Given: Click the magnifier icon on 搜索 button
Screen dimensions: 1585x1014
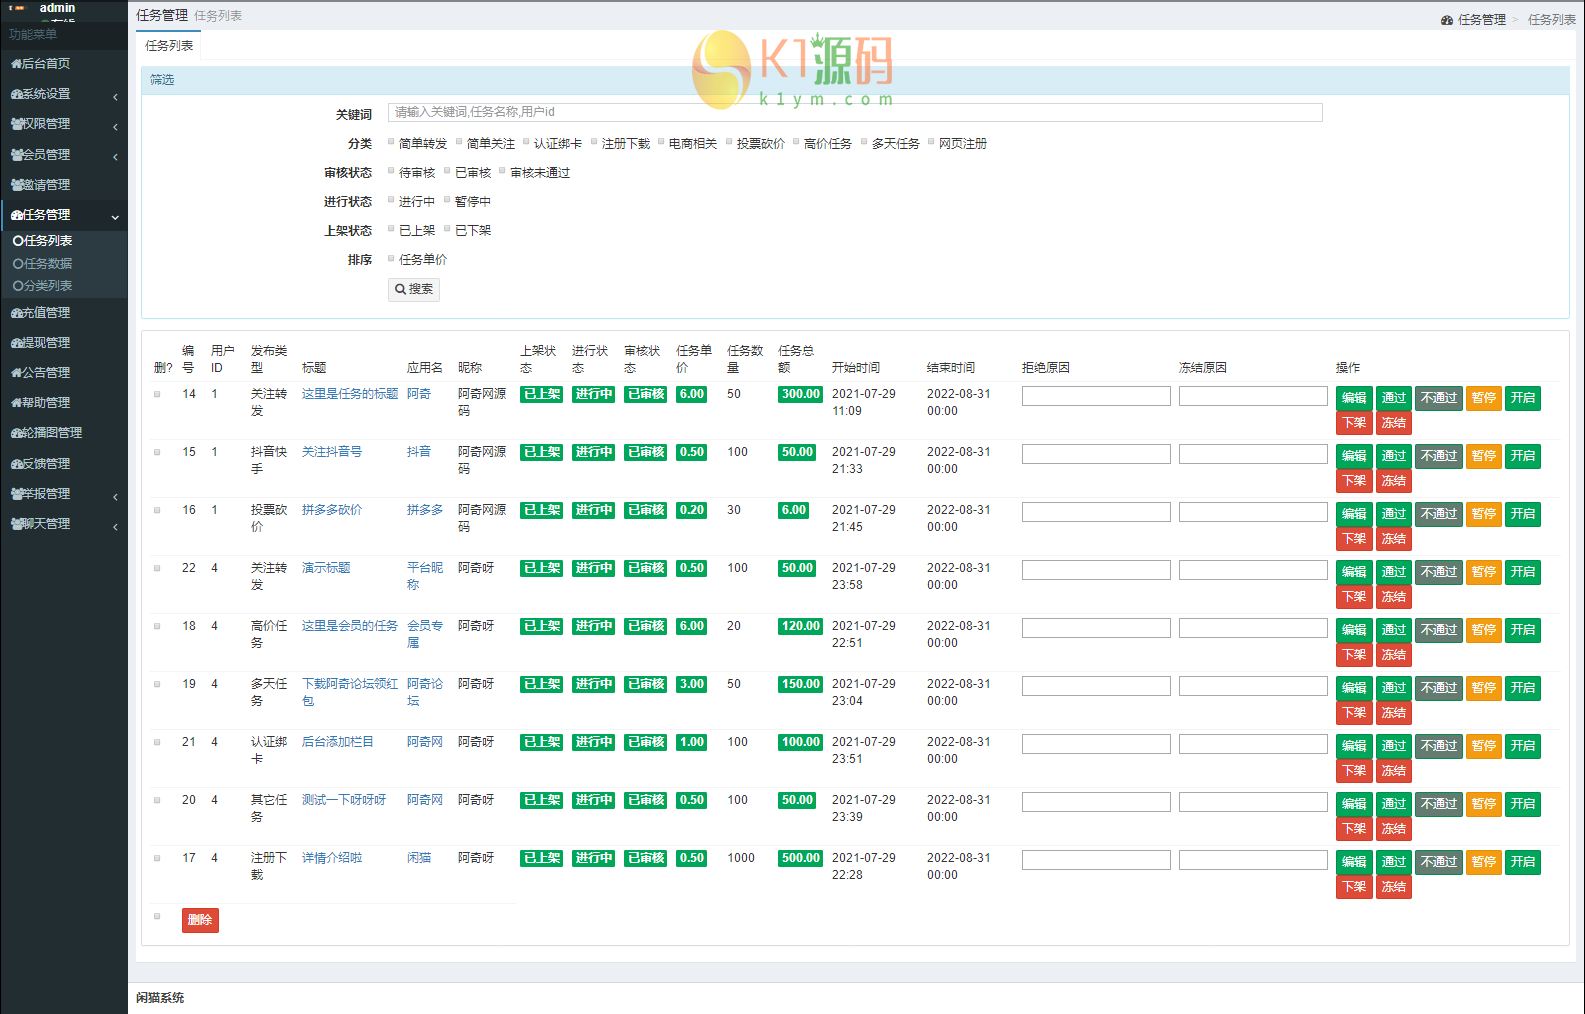Looking at the screenshot, I should pyautogui.click(x=400, y=289).
